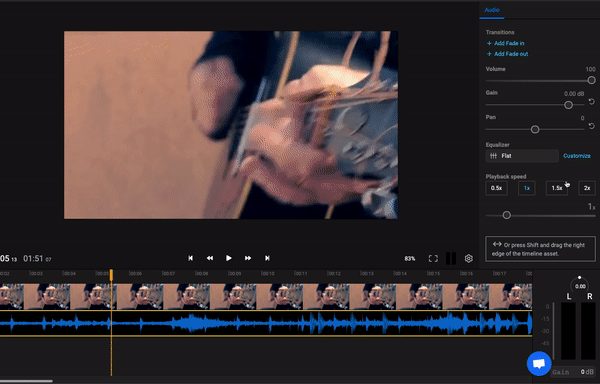The height and width of the screenshot is (384, 600).
Task: Click the Volume slider handle
Action: coord(592,80)
